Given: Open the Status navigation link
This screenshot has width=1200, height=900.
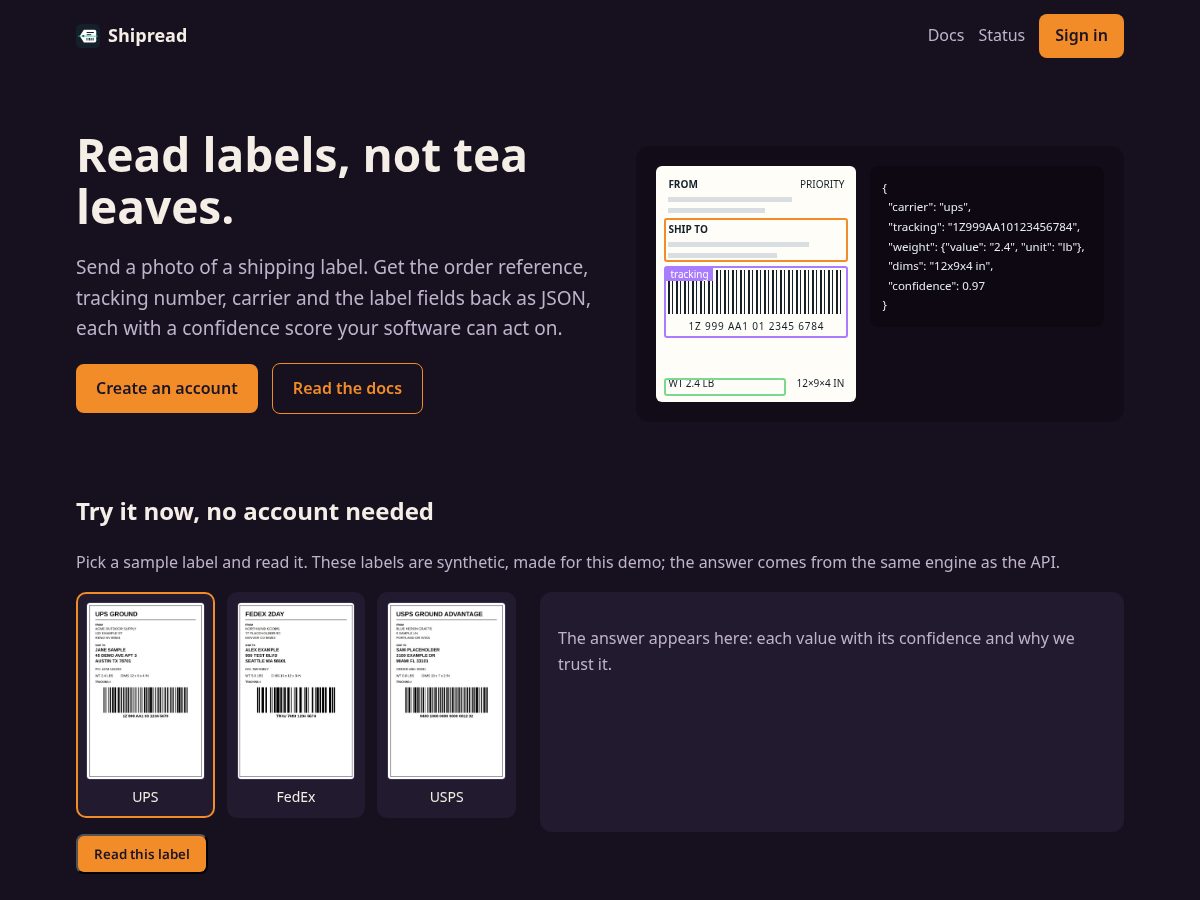Looking at the screenshot, I should click(x=1001, y=36).
